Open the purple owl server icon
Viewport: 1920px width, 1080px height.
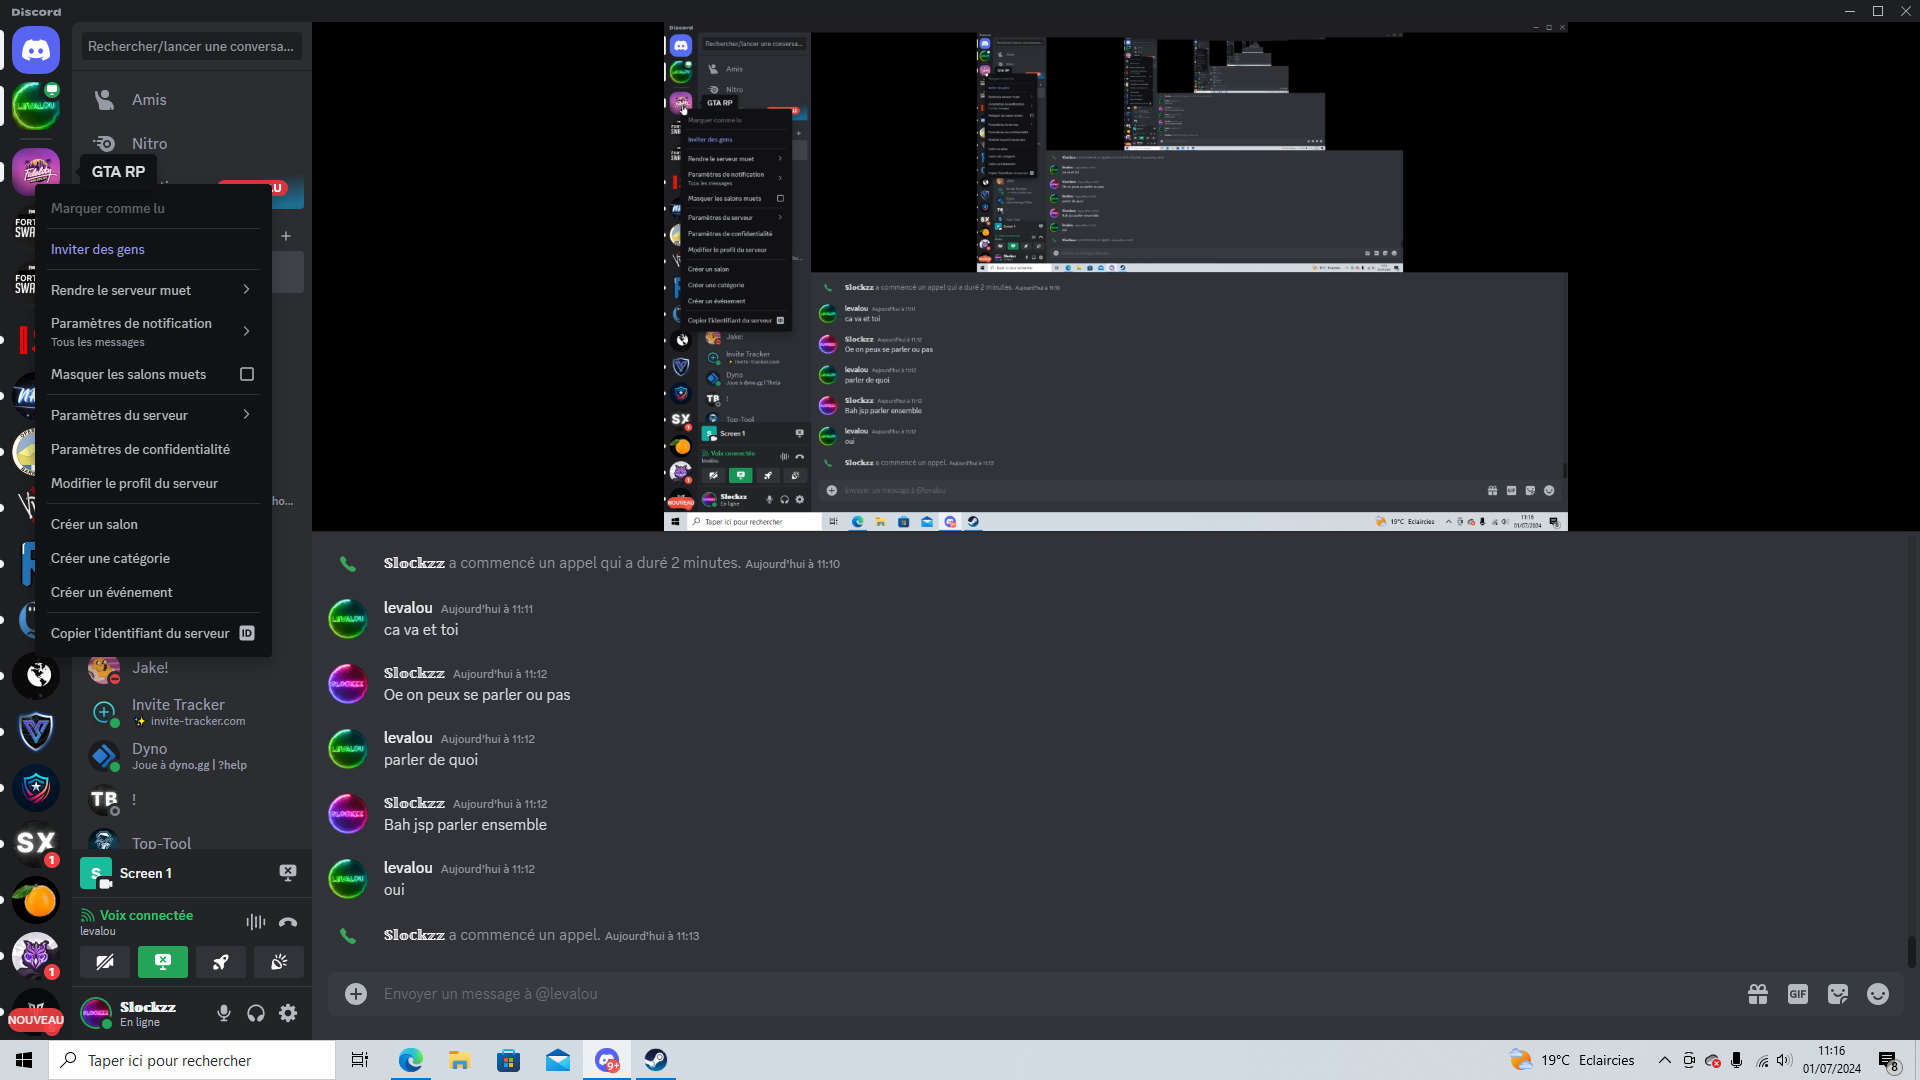click(36, 956)
